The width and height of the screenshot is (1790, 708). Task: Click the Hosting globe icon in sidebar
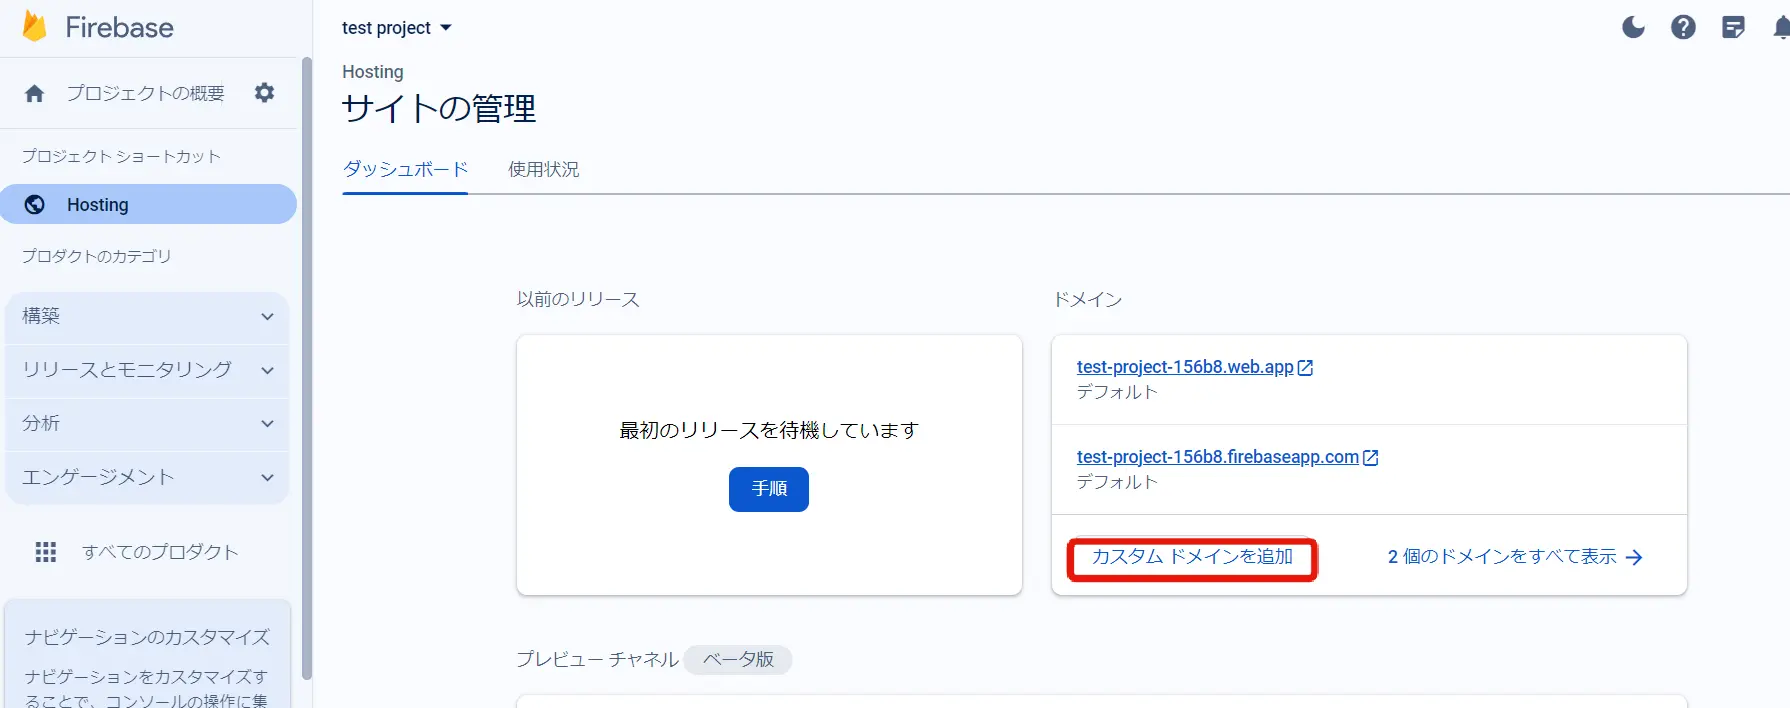(35, 204)
